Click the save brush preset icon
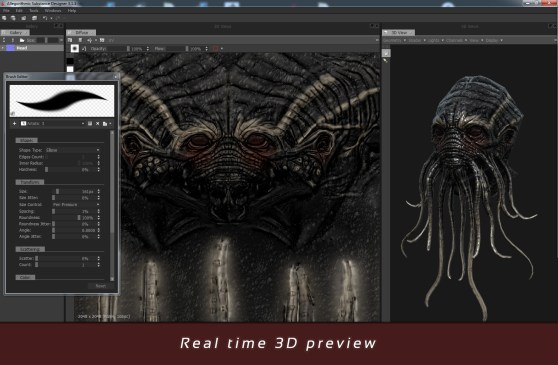The width and height of the screenshot is (558, 365). coord(90,123)
